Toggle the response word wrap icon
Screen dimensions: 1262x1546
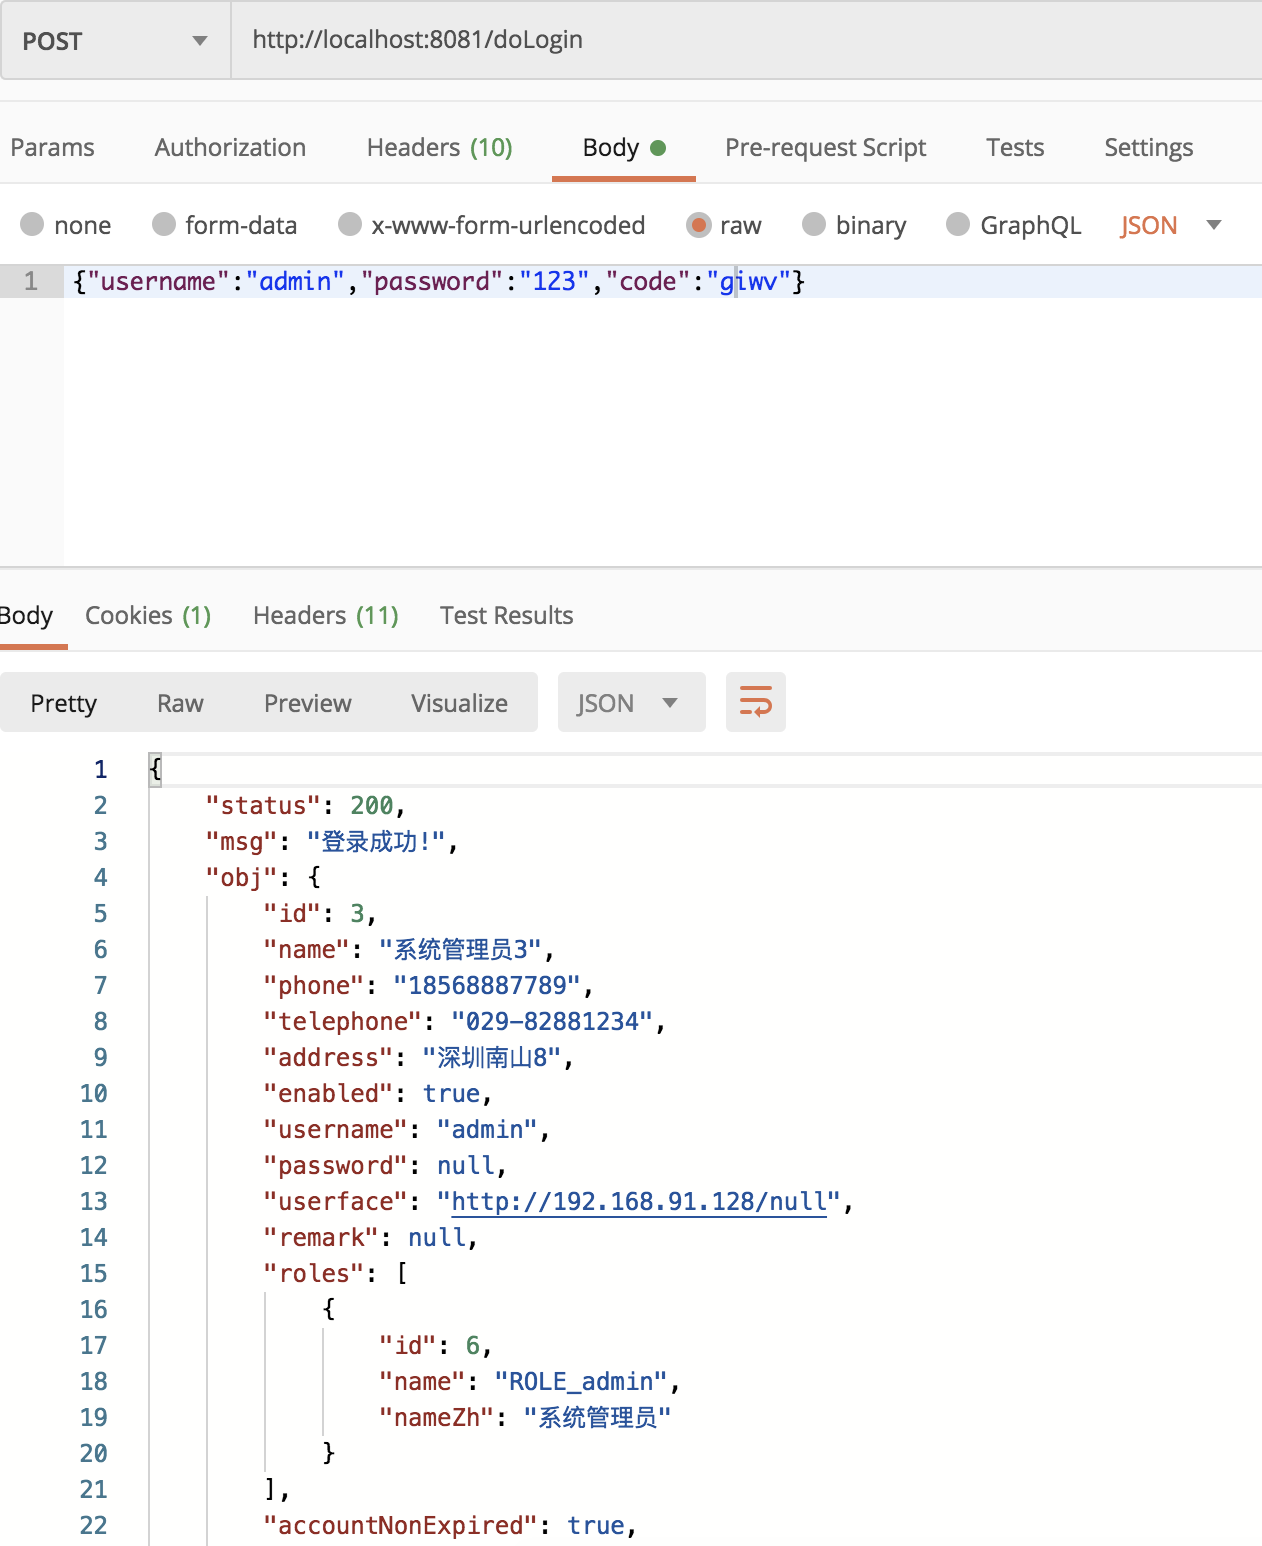click(x=755, y=702)
